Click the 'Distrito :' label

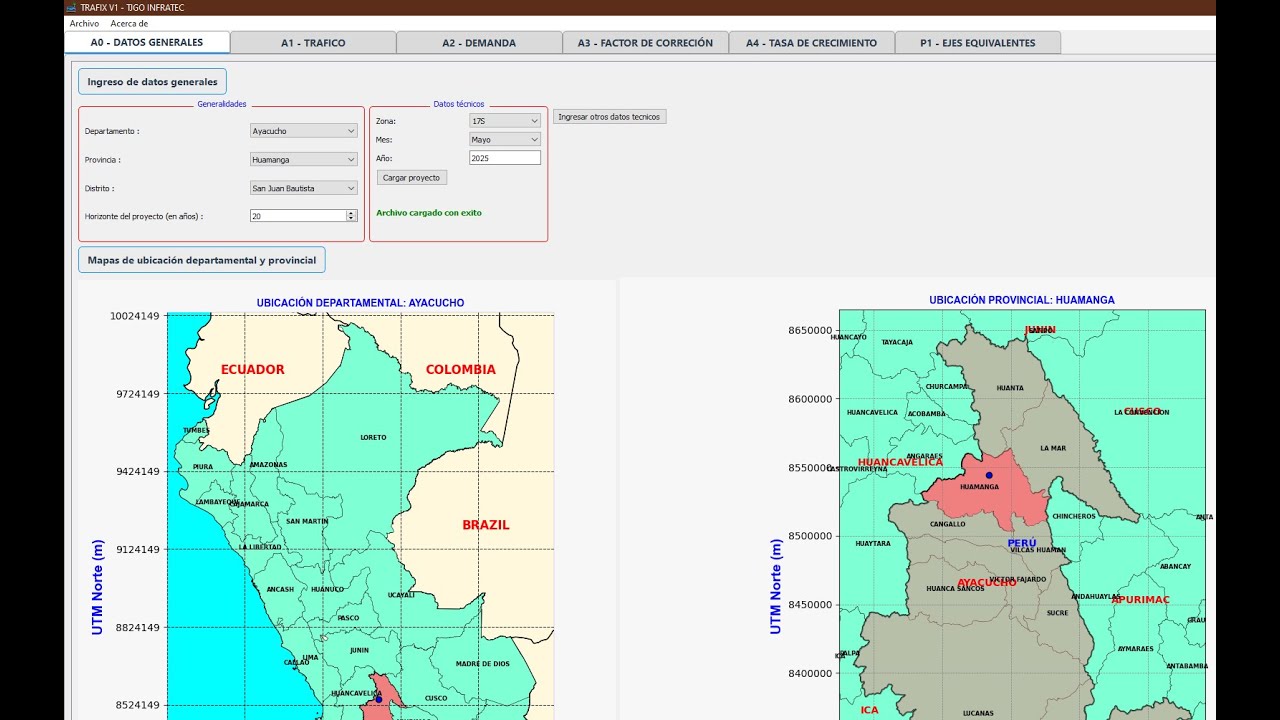[x=100, y=188]
